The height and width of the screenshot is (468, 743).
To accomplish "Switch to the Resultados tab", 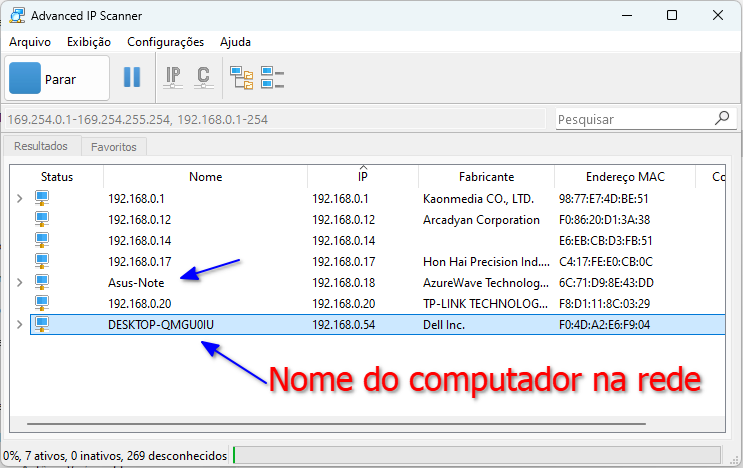I will [x=41, y=146].
